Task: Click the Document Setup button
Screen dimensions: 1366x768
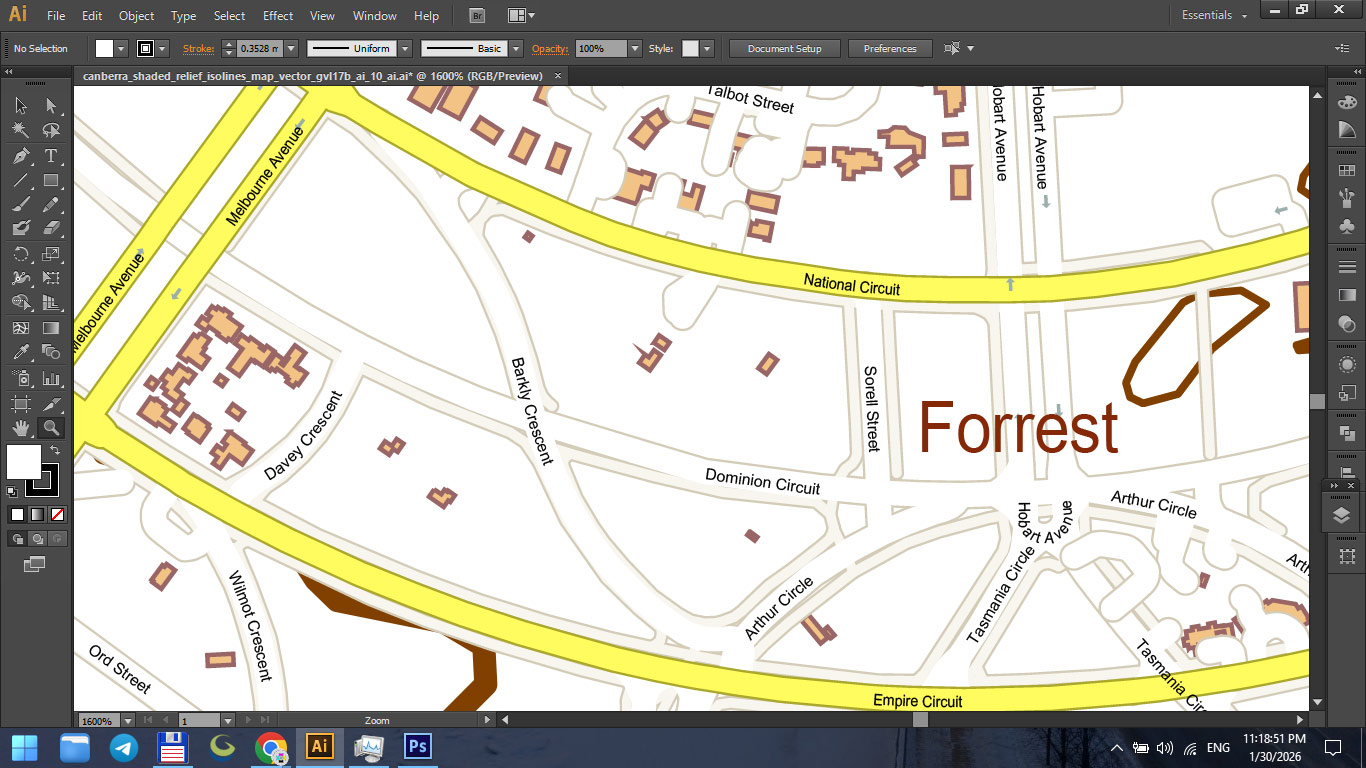Action: pos(784,49)
